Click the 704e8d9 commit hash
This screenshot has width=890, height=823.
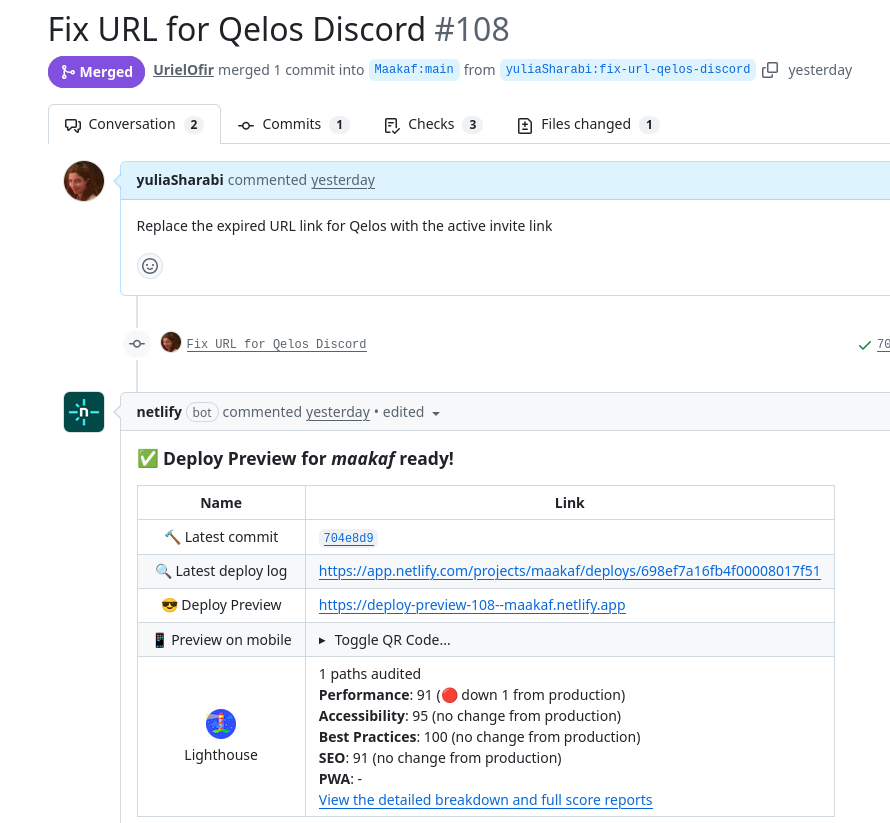coord(347,538)
